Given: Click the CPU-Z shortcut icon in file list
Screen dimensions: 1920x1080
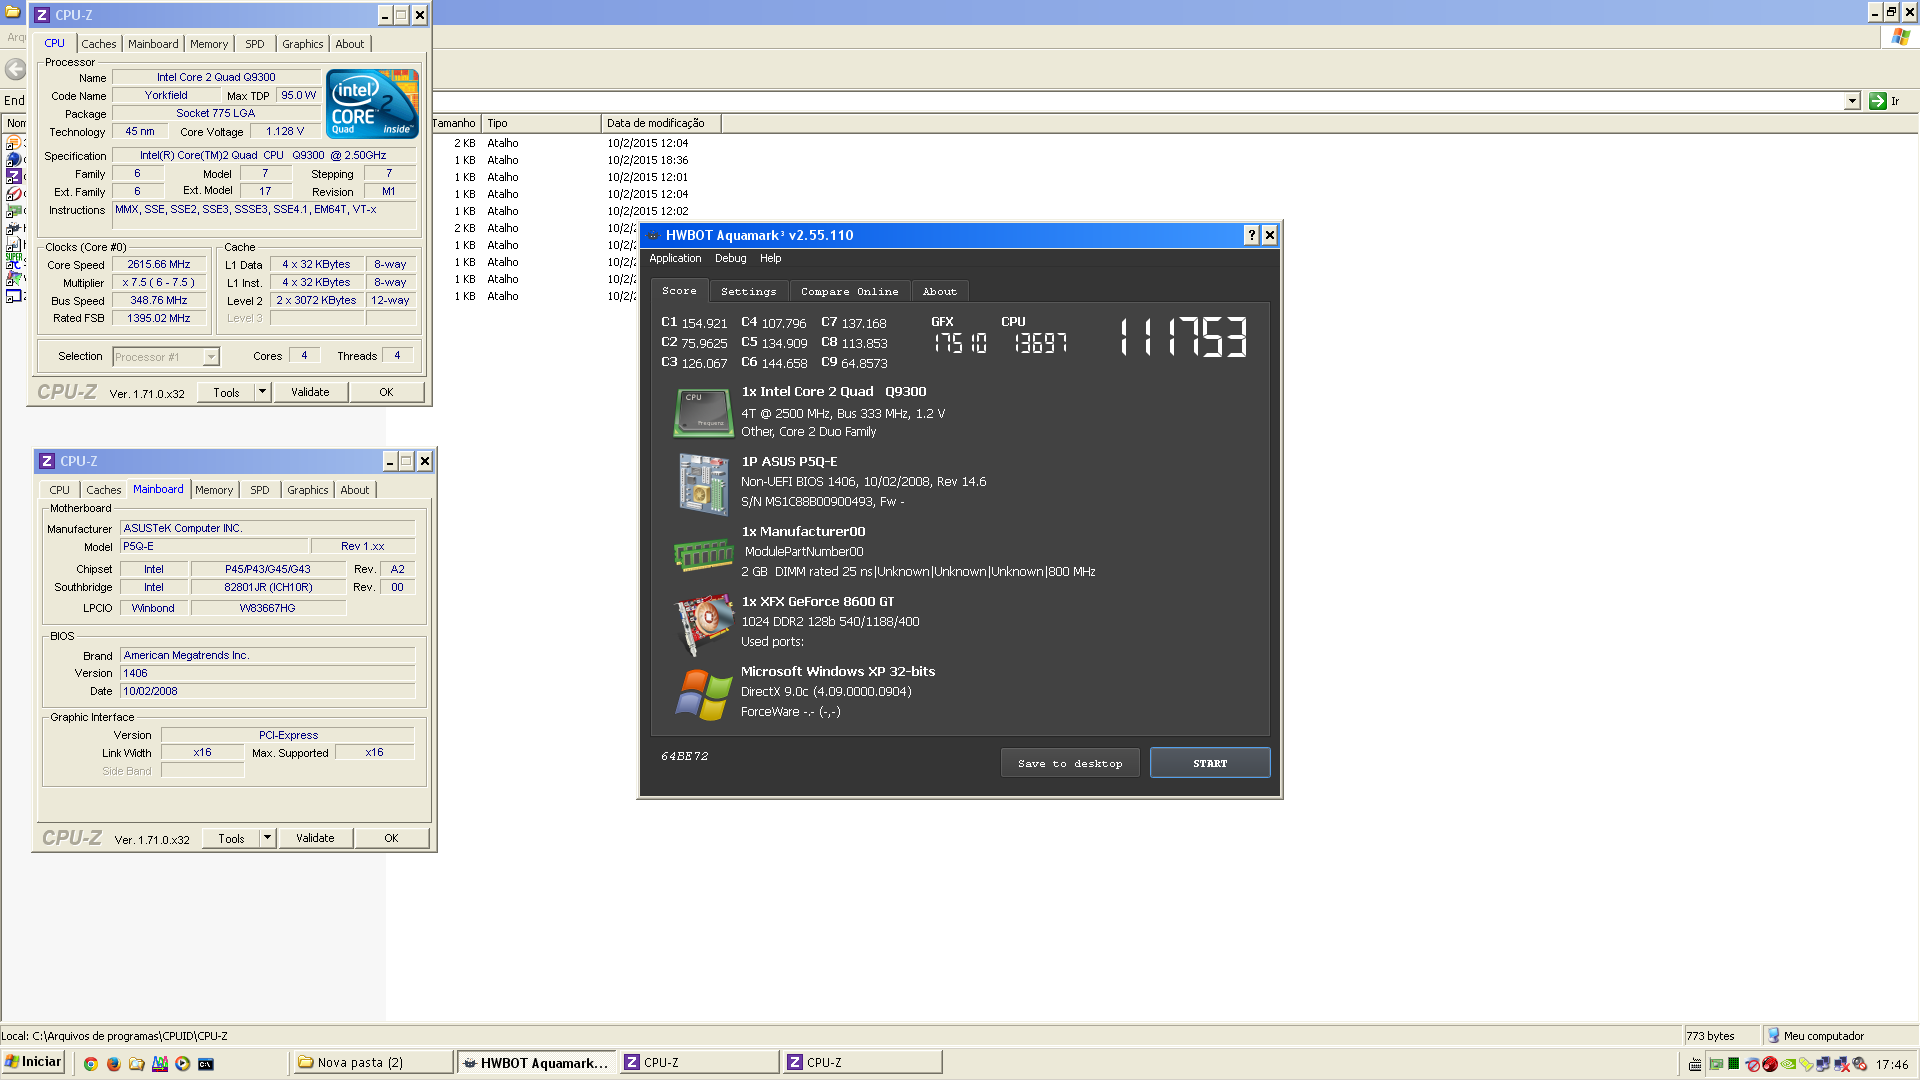Looking at the screenshot, I should 14,176.
